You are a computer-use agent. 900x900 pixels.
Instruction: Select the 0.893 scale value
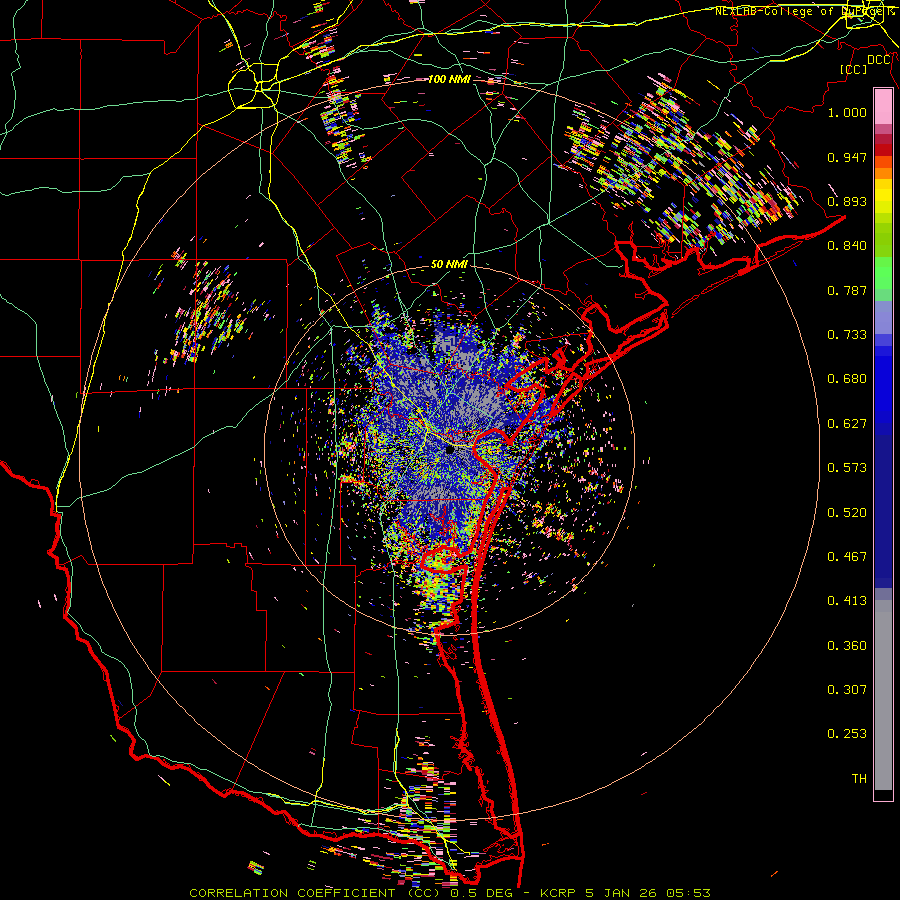847,201
